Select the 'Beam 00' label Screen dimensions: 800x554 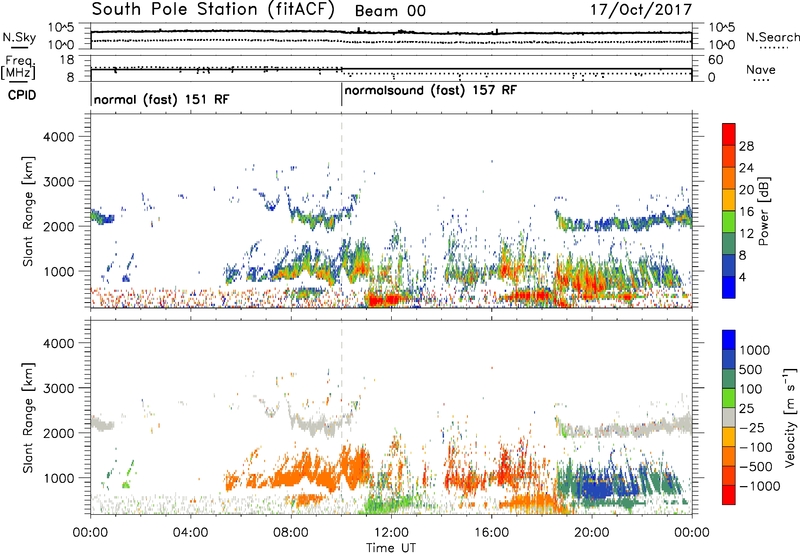click(390, 11)
